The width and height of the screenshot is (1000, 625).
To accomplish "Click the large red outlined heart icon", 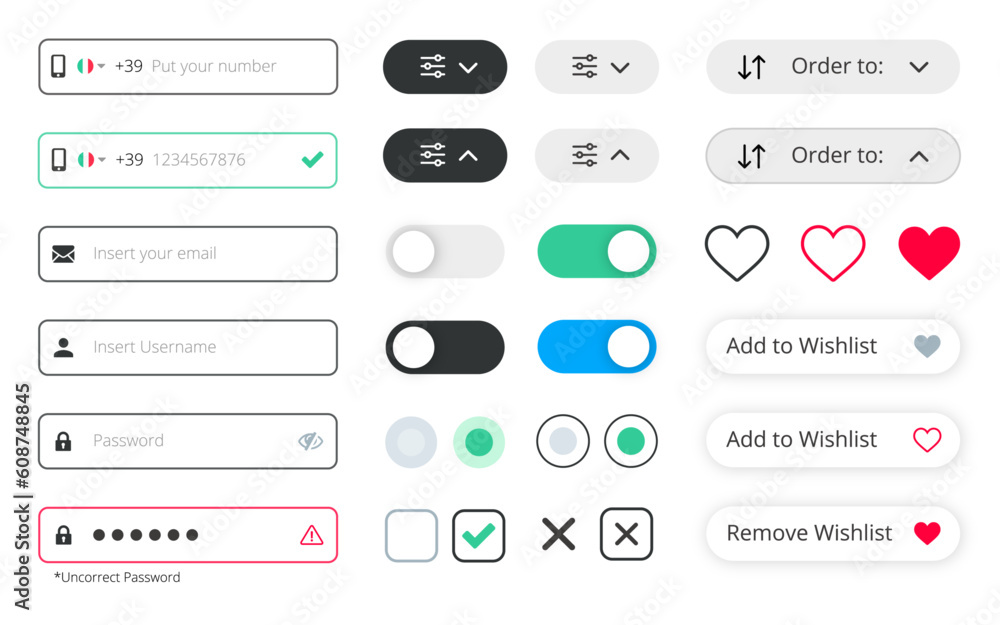I will pyautogui.click(x=833, y=253).
